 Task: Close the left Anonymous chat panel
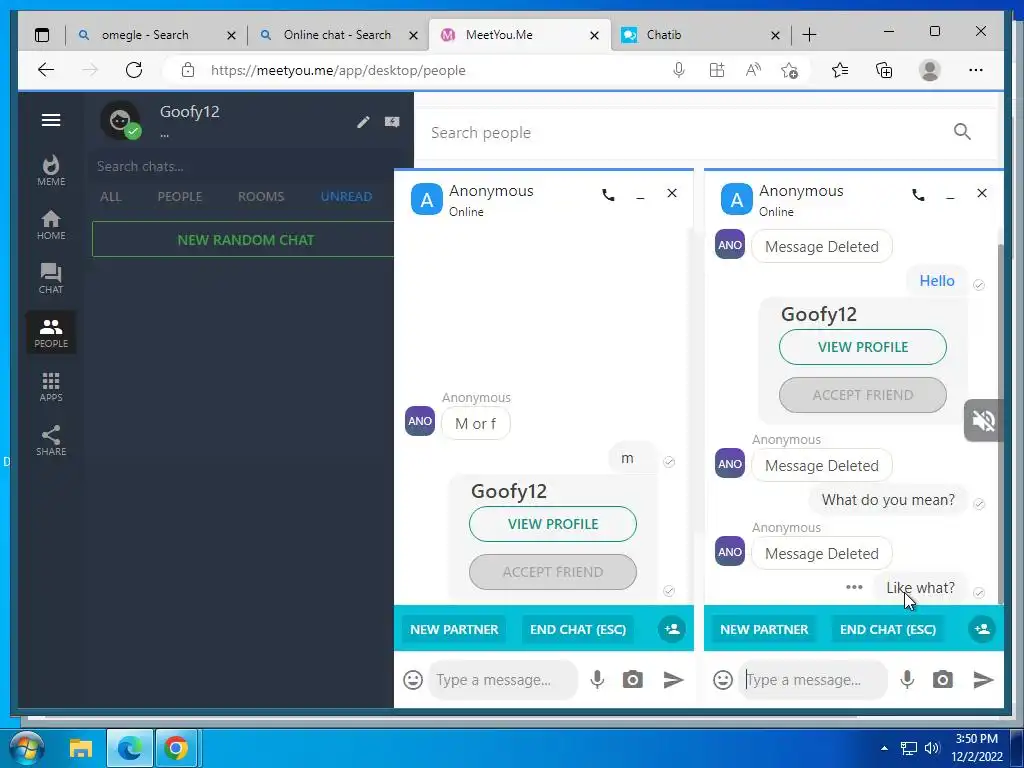click(671, 193)
